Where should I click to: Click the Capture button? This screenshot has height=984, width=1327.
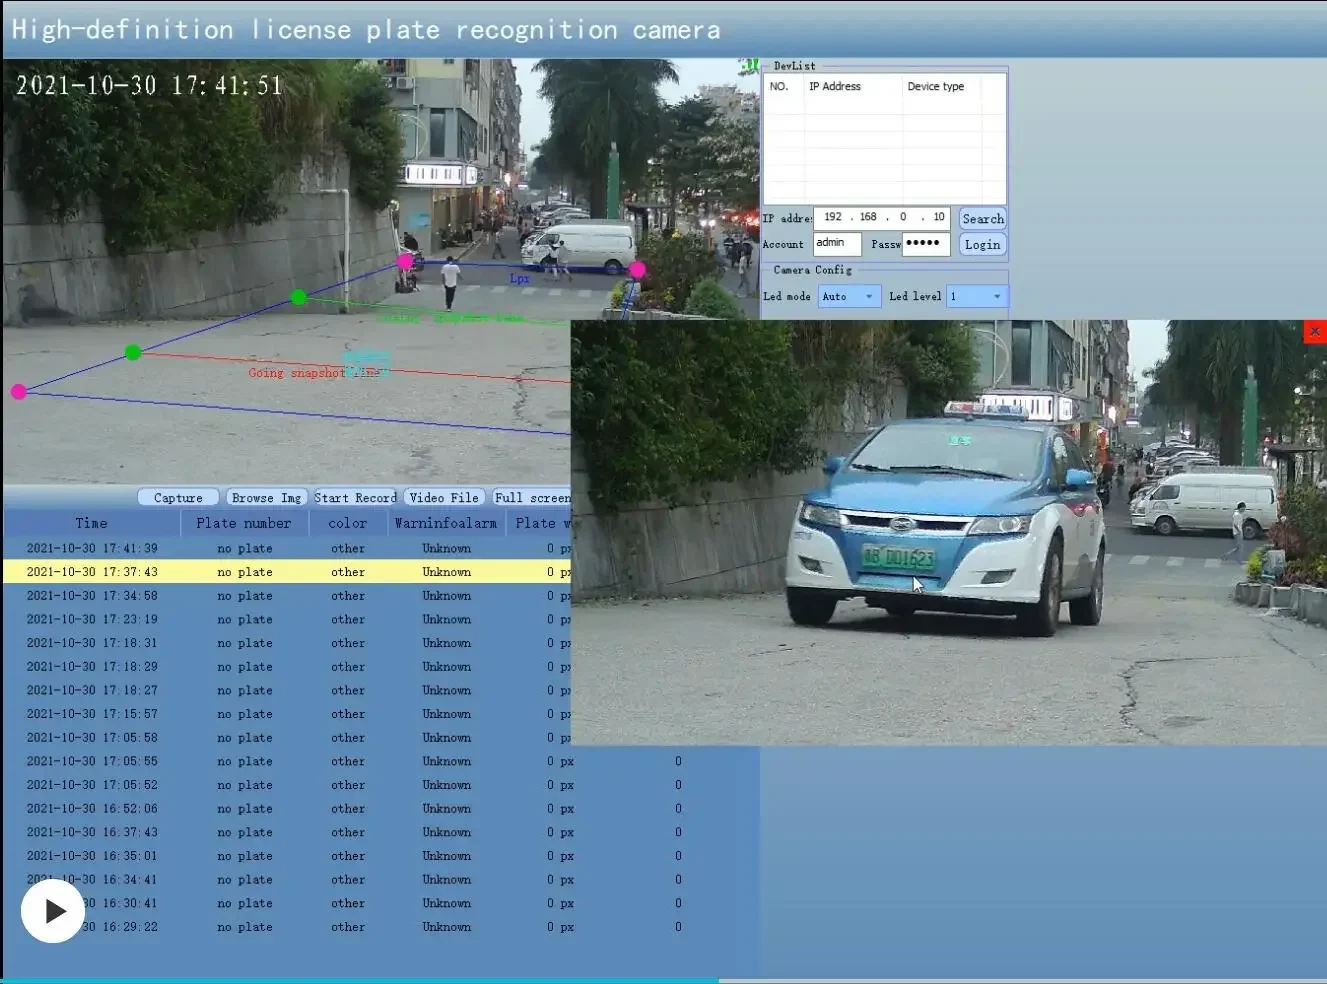click(178, 498)
